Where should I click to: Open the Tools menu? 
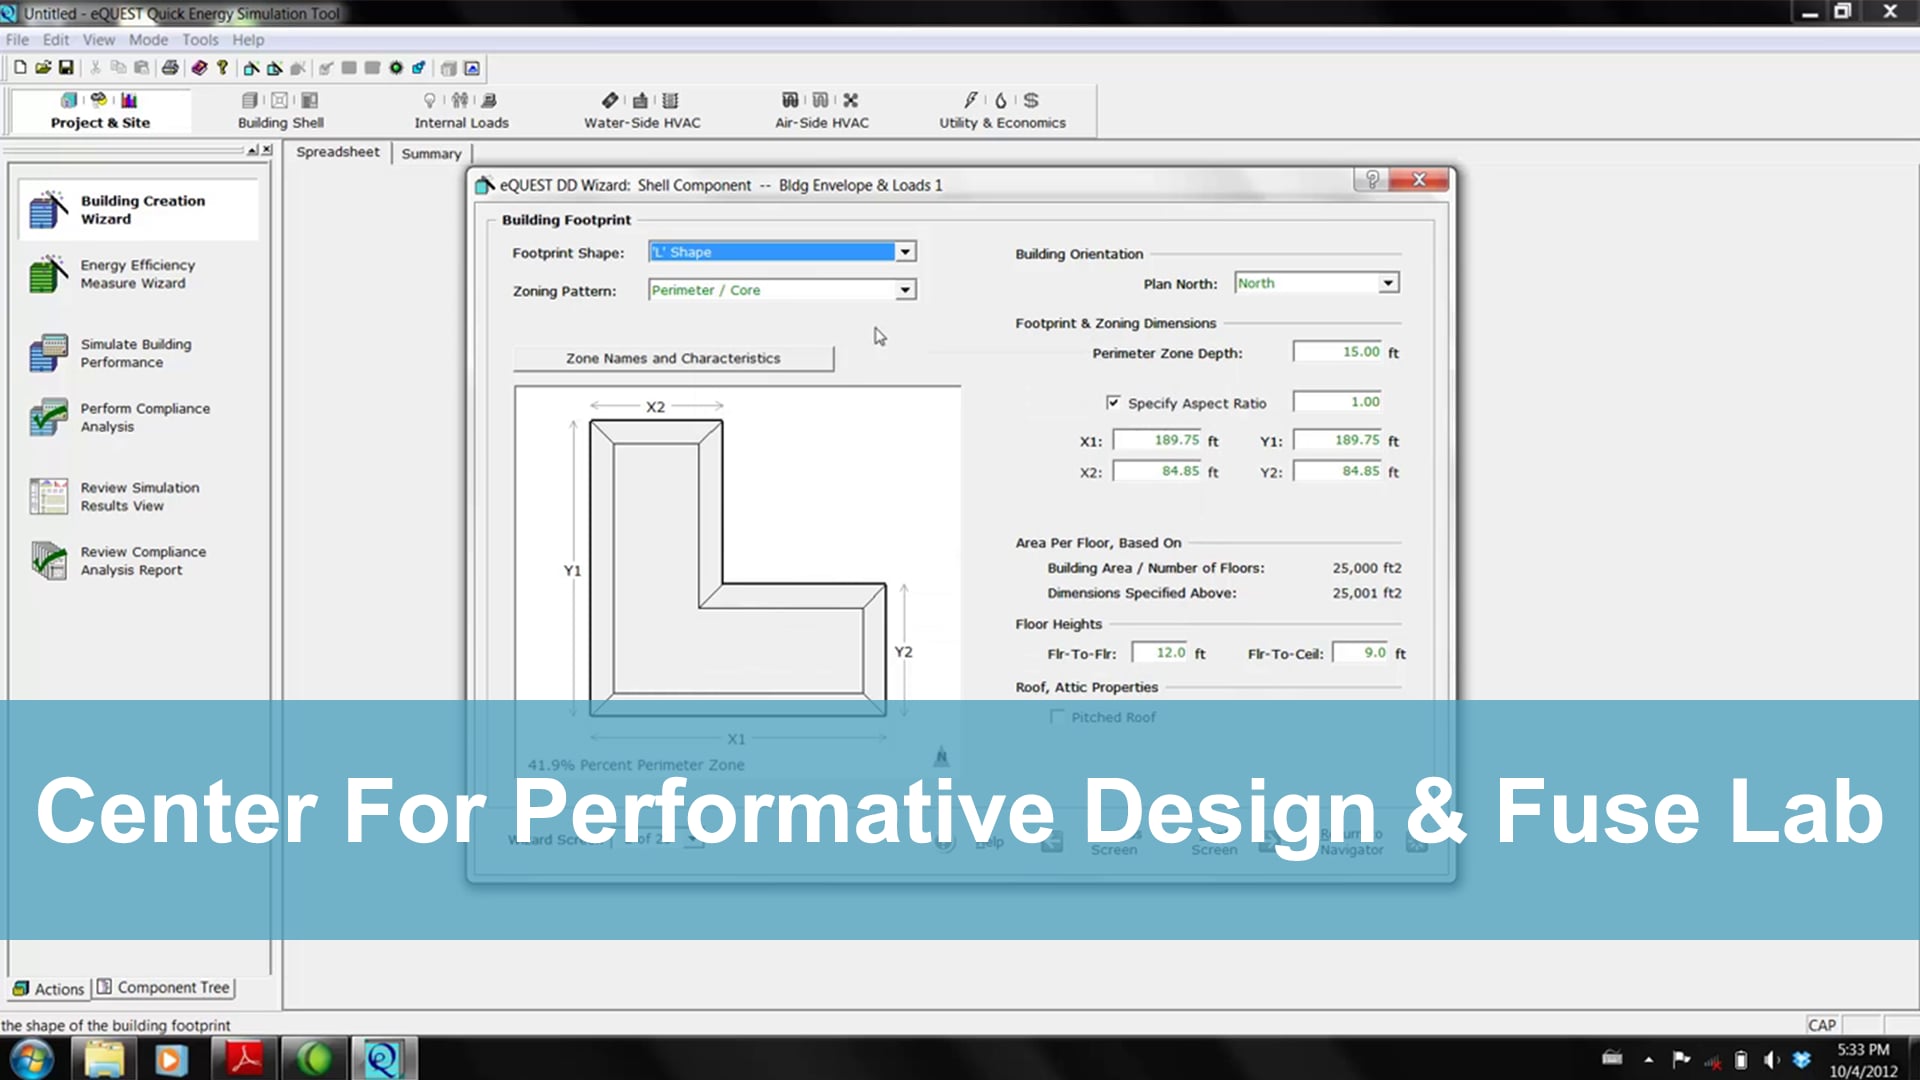click(x=199, y=39)
